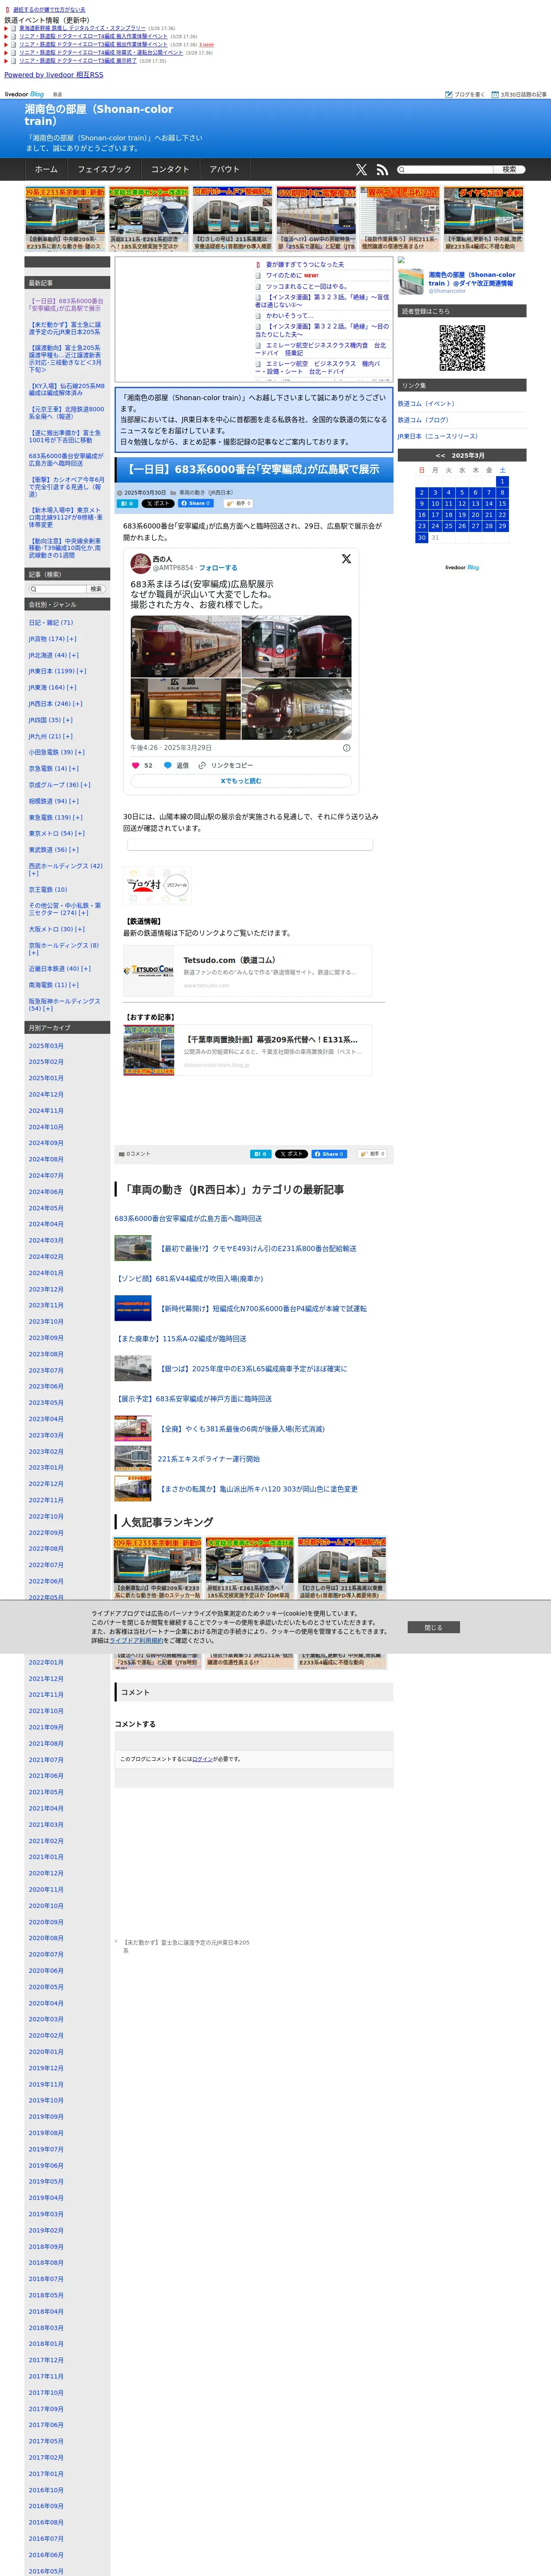Open 2025年03月 monthly archive

(x=46, y=1045)
